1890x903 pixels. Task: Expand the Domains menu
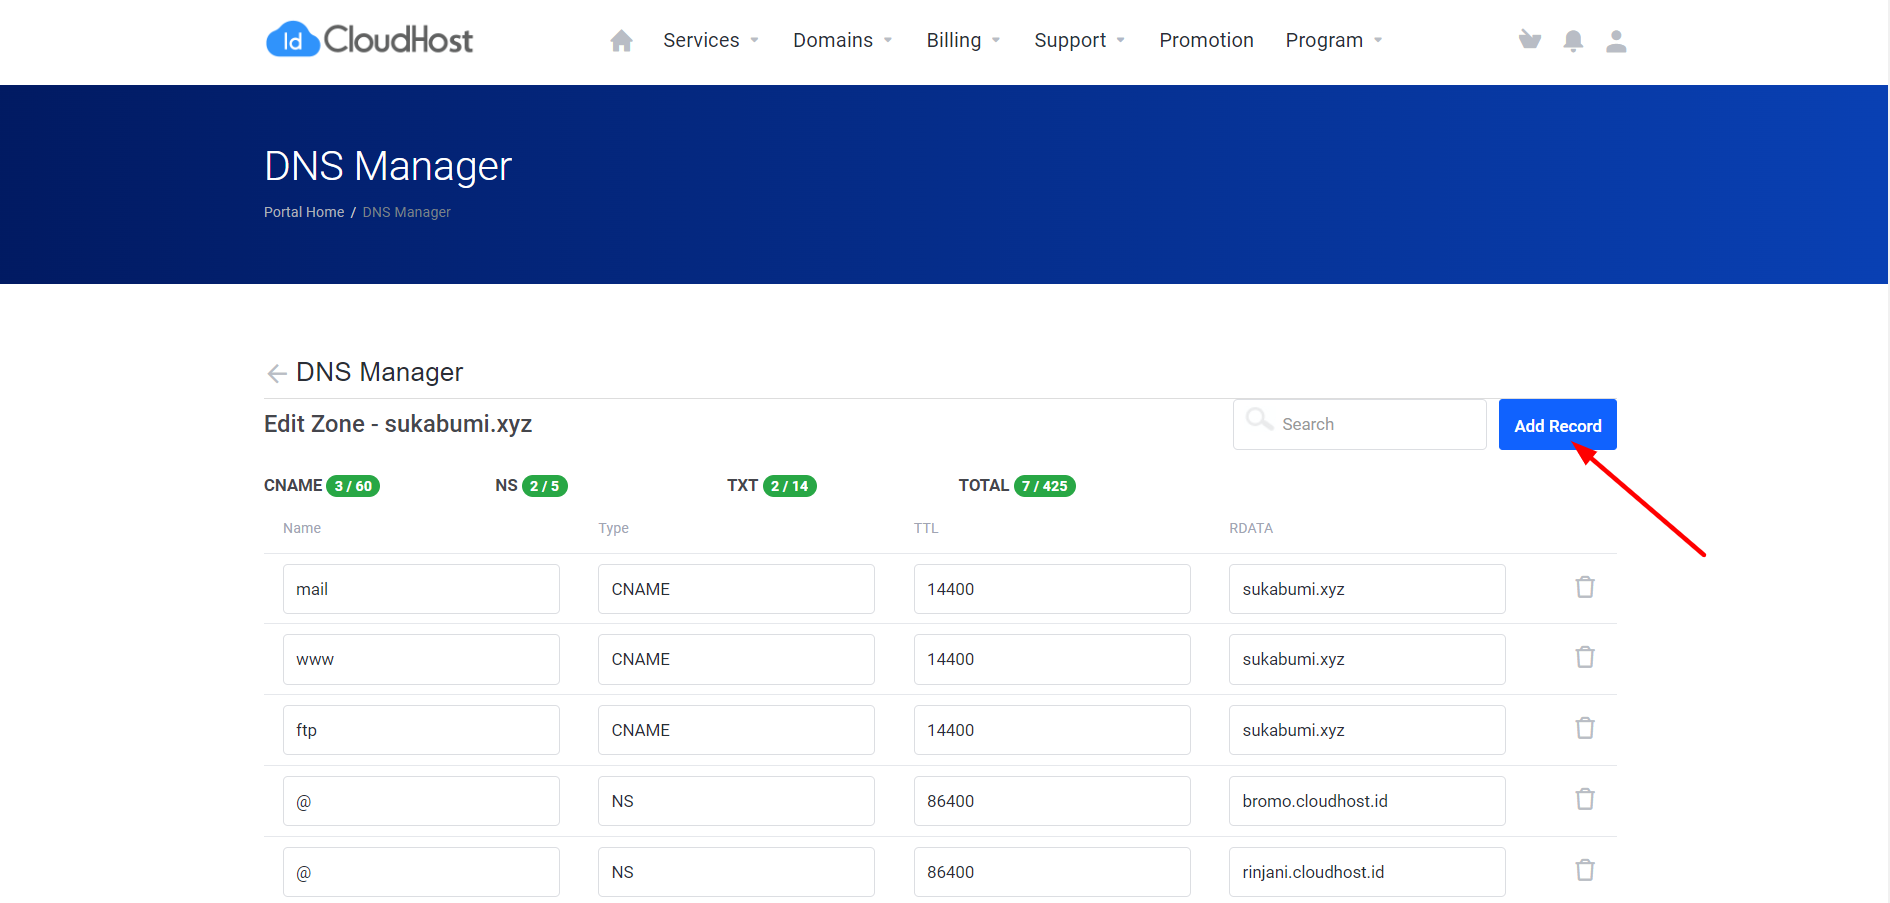pos(843,40)
